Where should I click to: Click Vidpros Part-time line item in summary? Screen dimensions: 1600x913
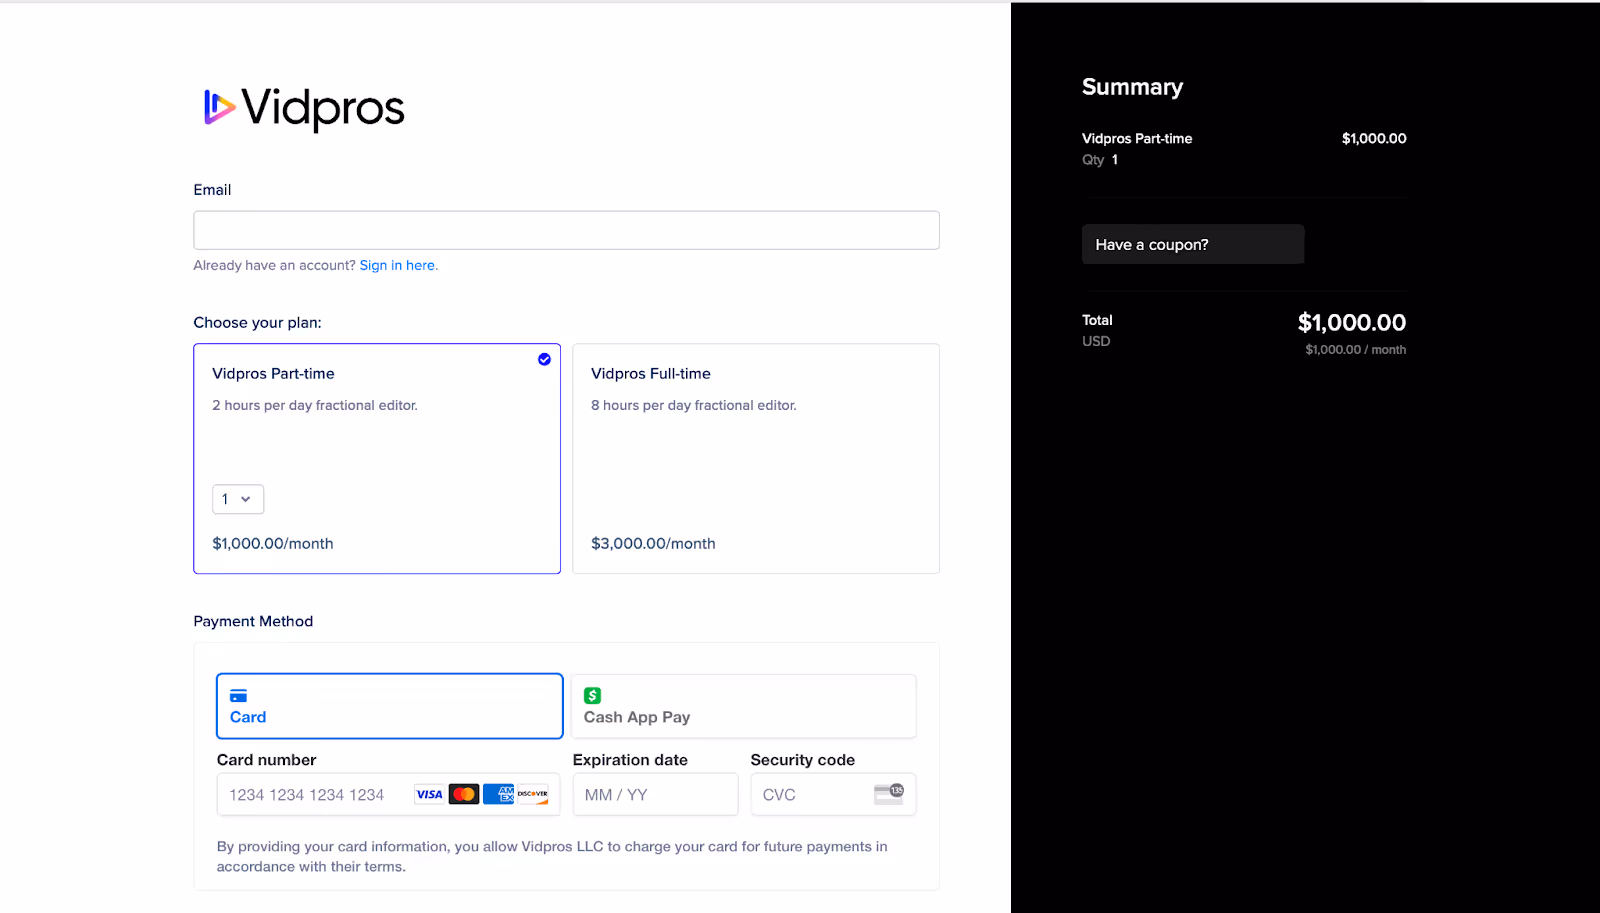[x=1137, y=138]
